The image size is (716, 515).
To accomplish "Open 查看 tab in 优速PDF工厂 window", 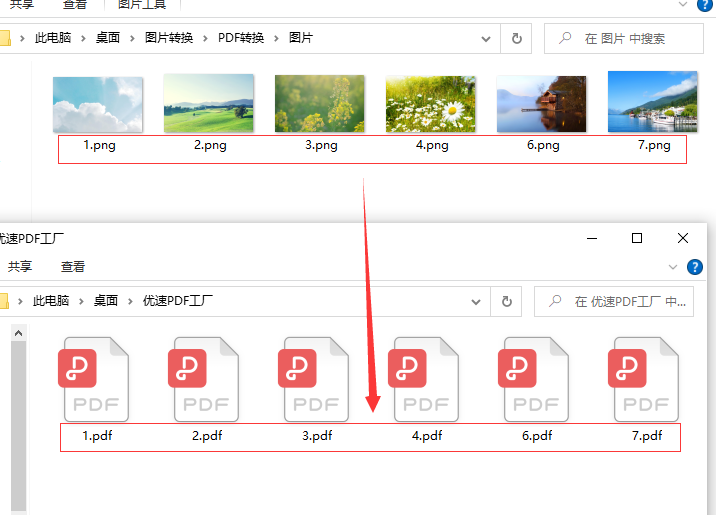I will 73,267.
